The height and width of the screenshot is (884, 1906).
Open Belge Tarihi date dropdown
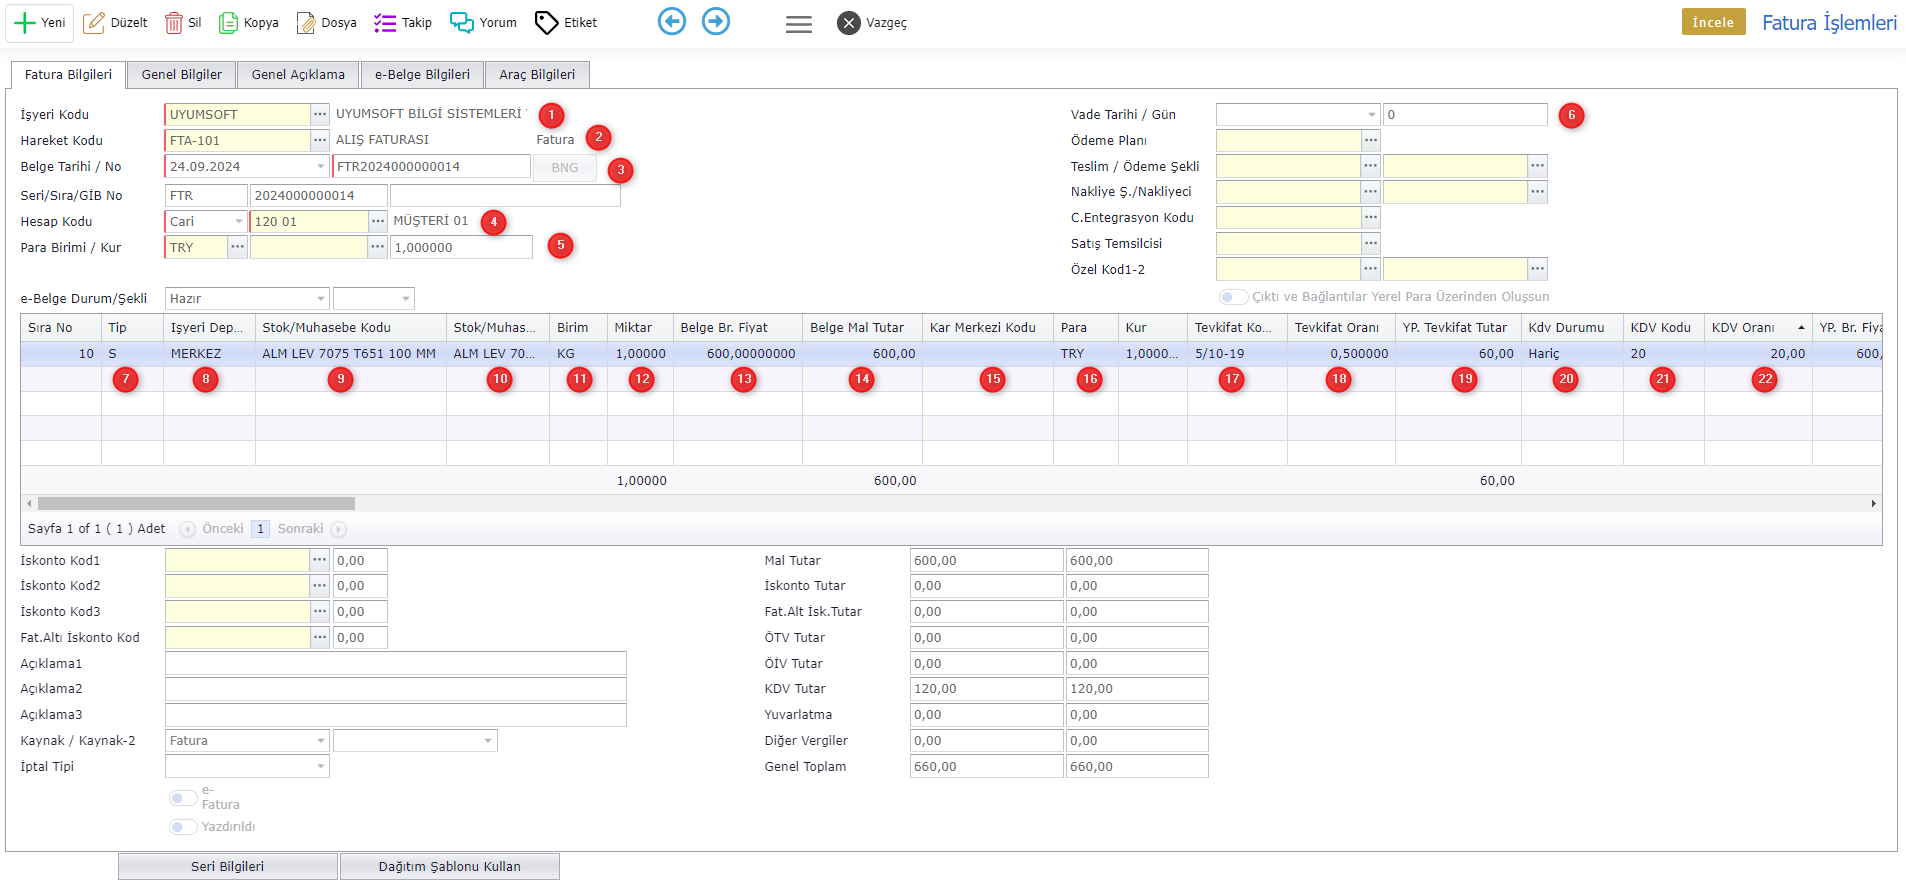point(320,167)
